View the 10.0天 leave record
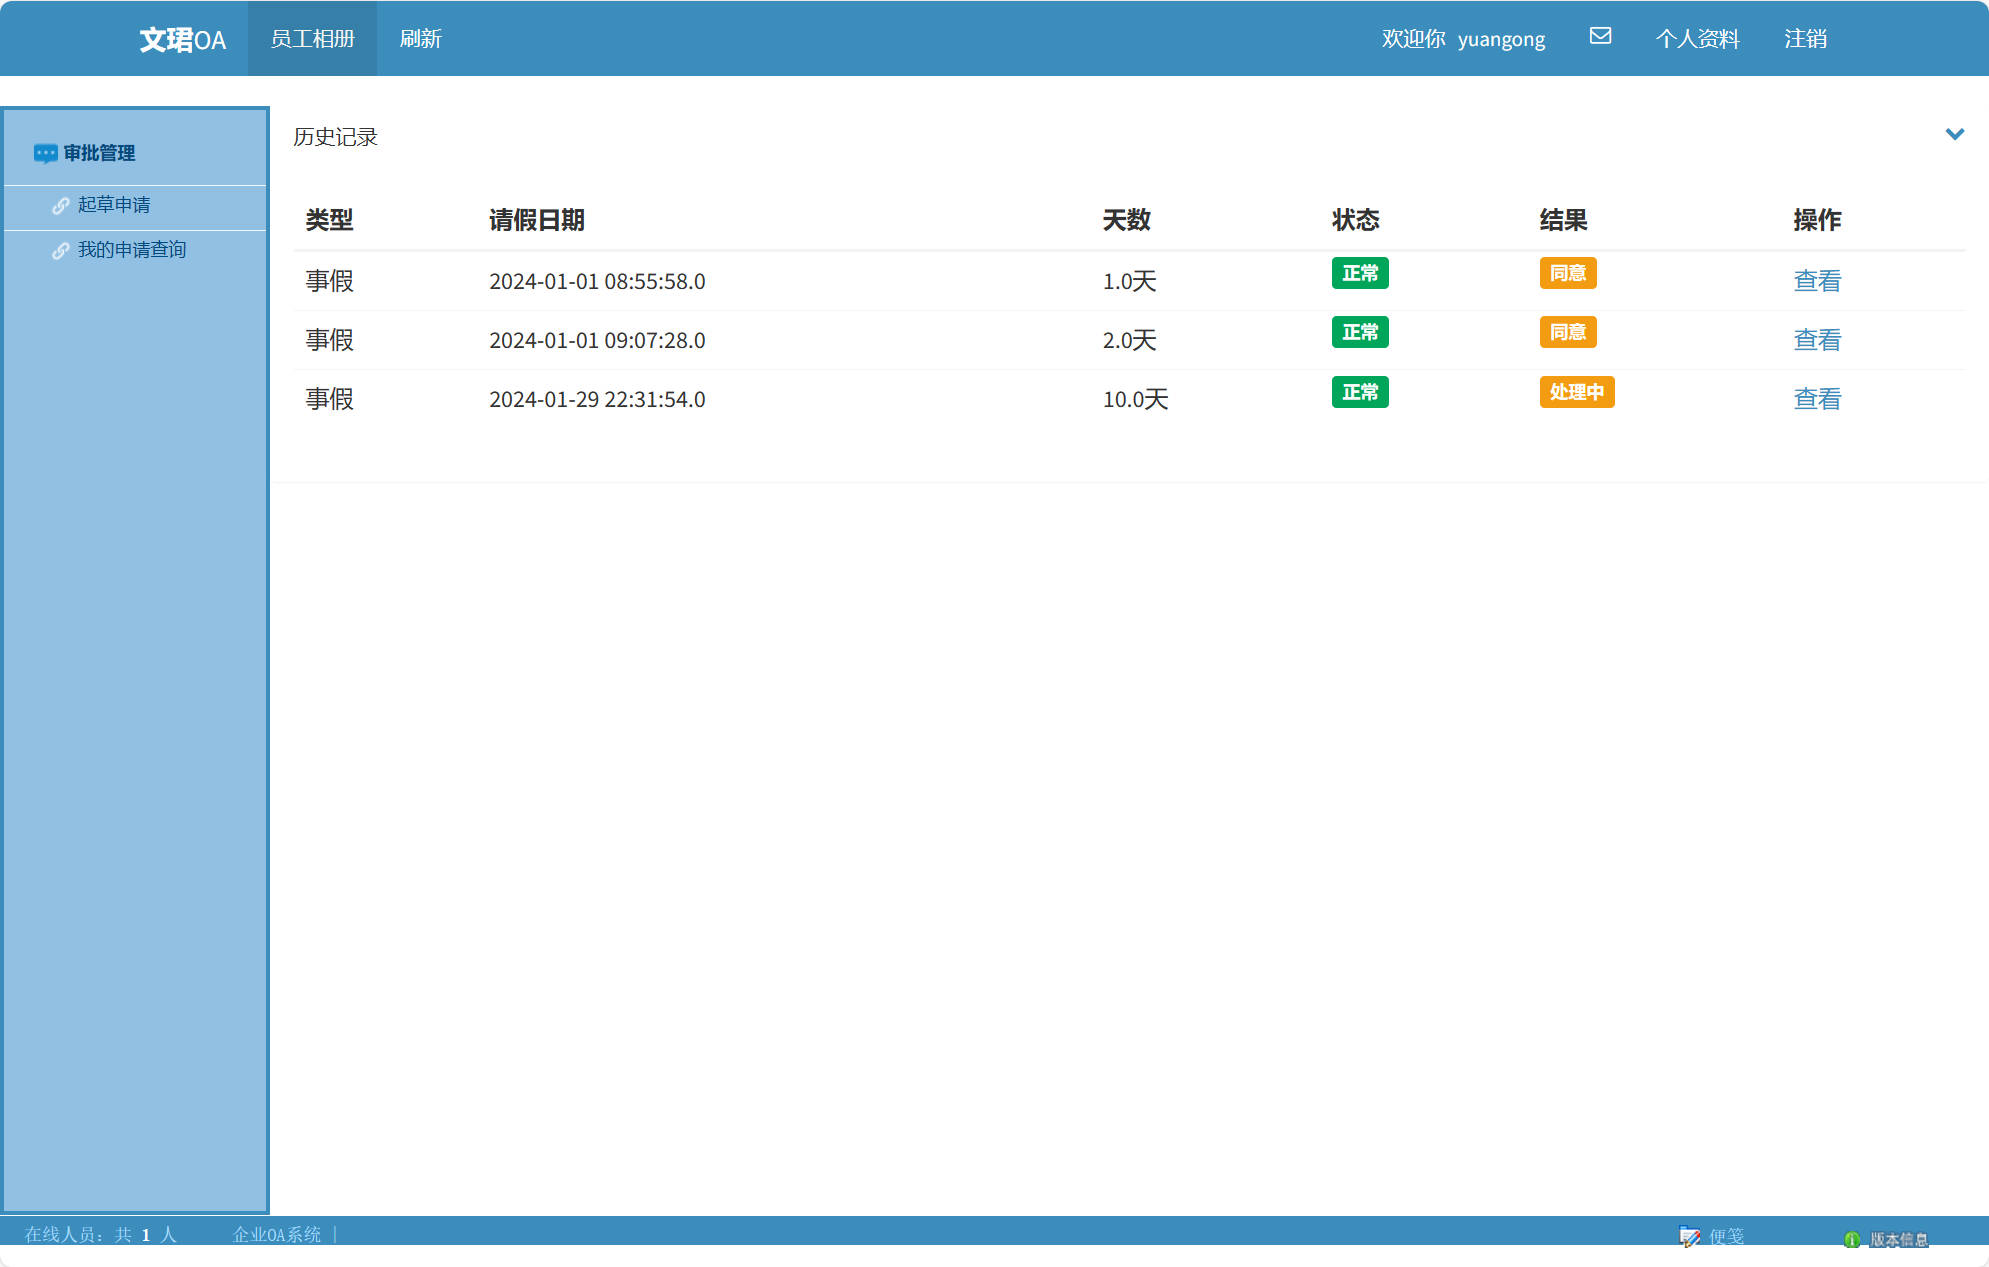The width and height of the screenshot is (1989, 1267). [x=1816, y=399]
